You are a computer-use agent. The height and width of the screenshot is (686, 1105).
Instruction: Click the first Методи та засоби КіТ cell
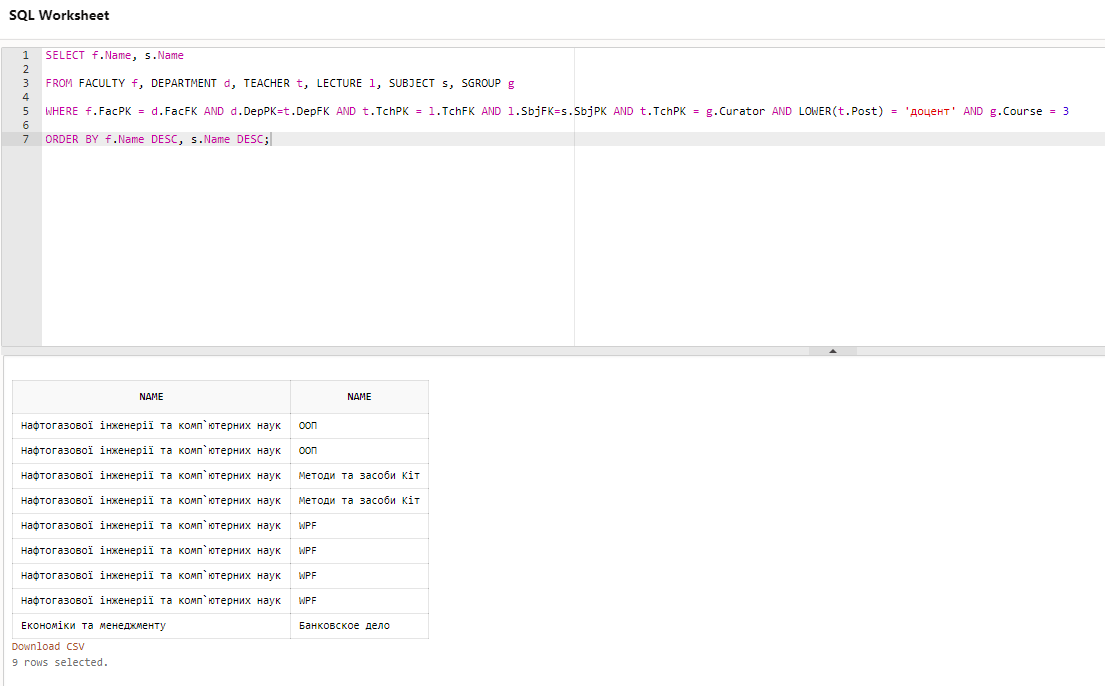click(x=359, y=476)
